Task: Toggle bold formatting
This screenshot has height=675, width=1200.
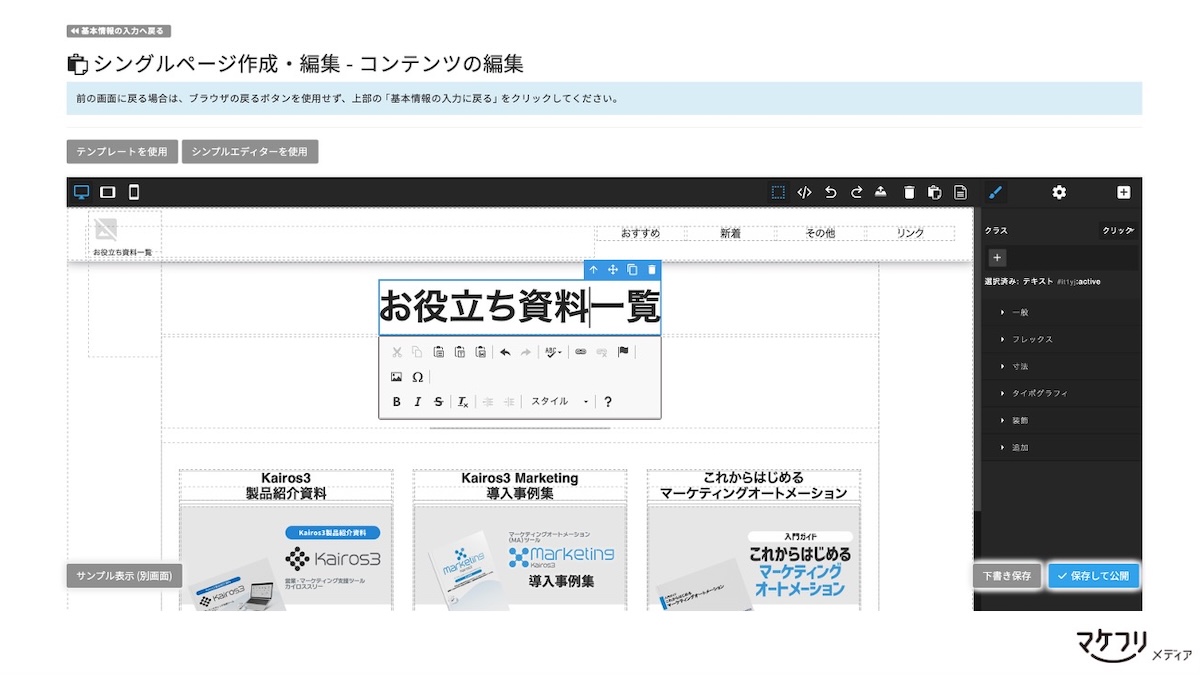Action: tap(396, 401)
